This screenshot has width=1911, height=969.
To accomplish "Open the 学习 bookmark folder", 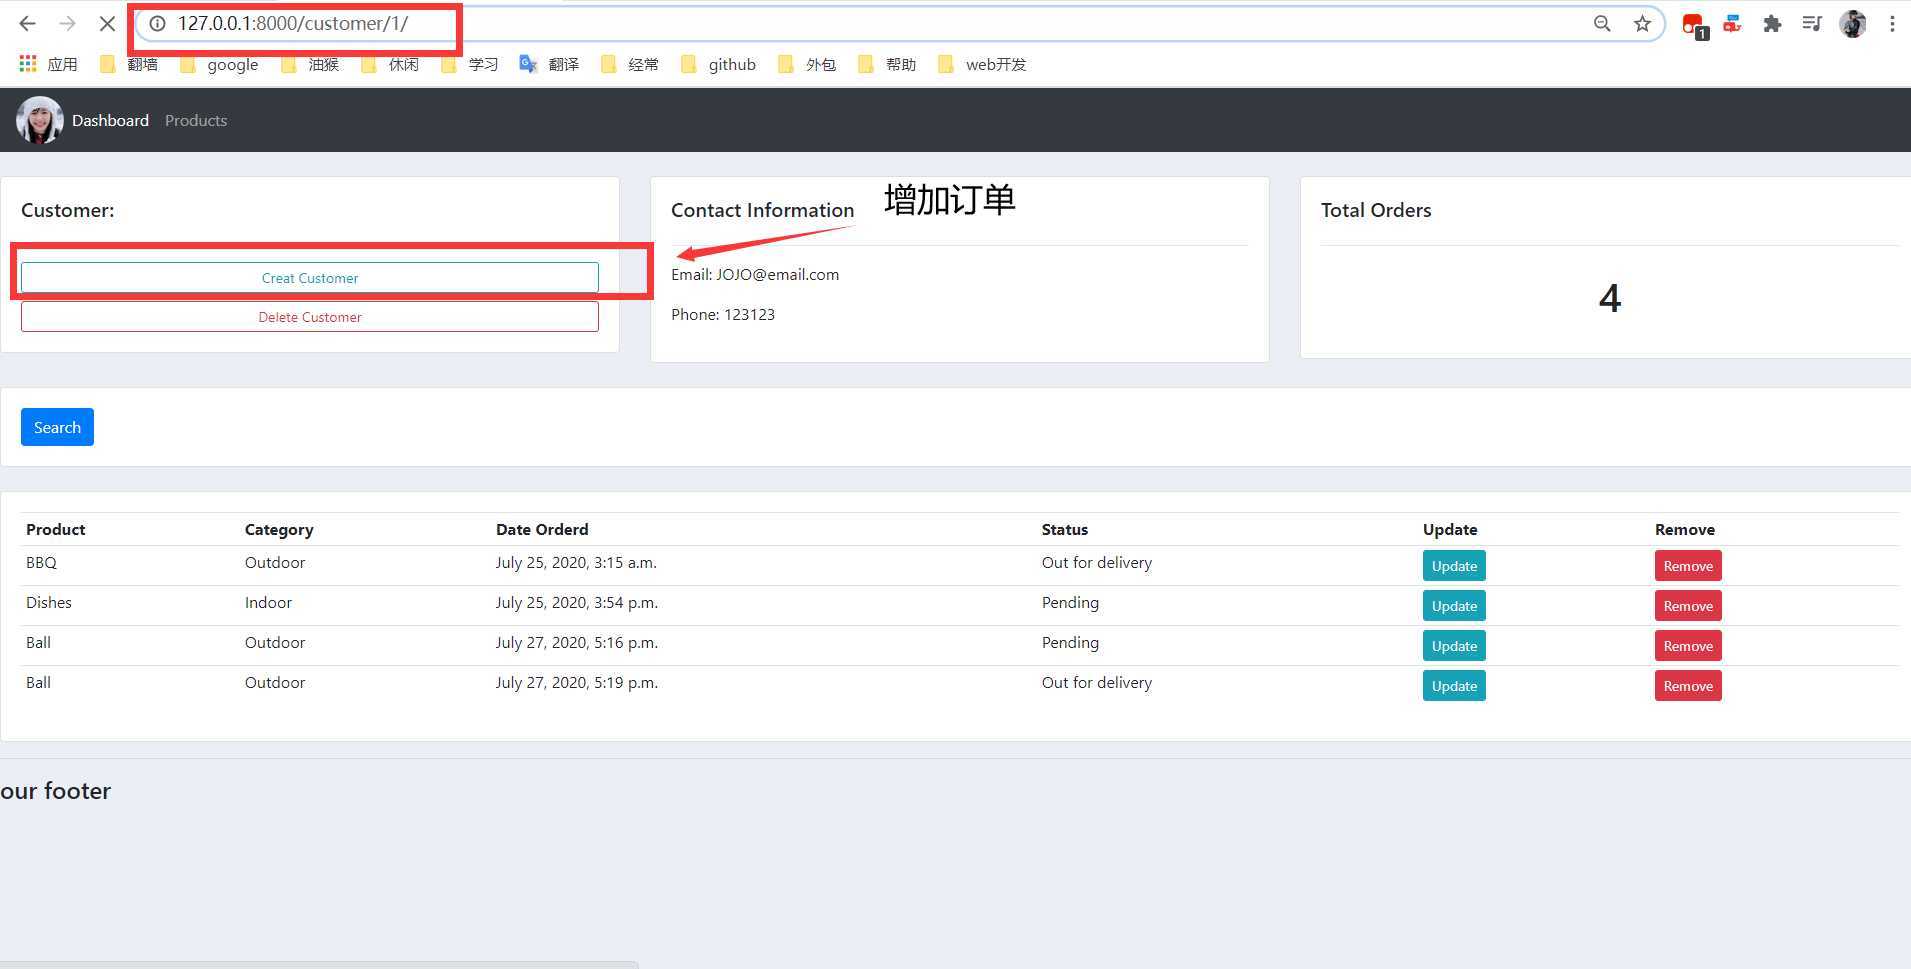I will pyautogui.click(x=469, y=64).
